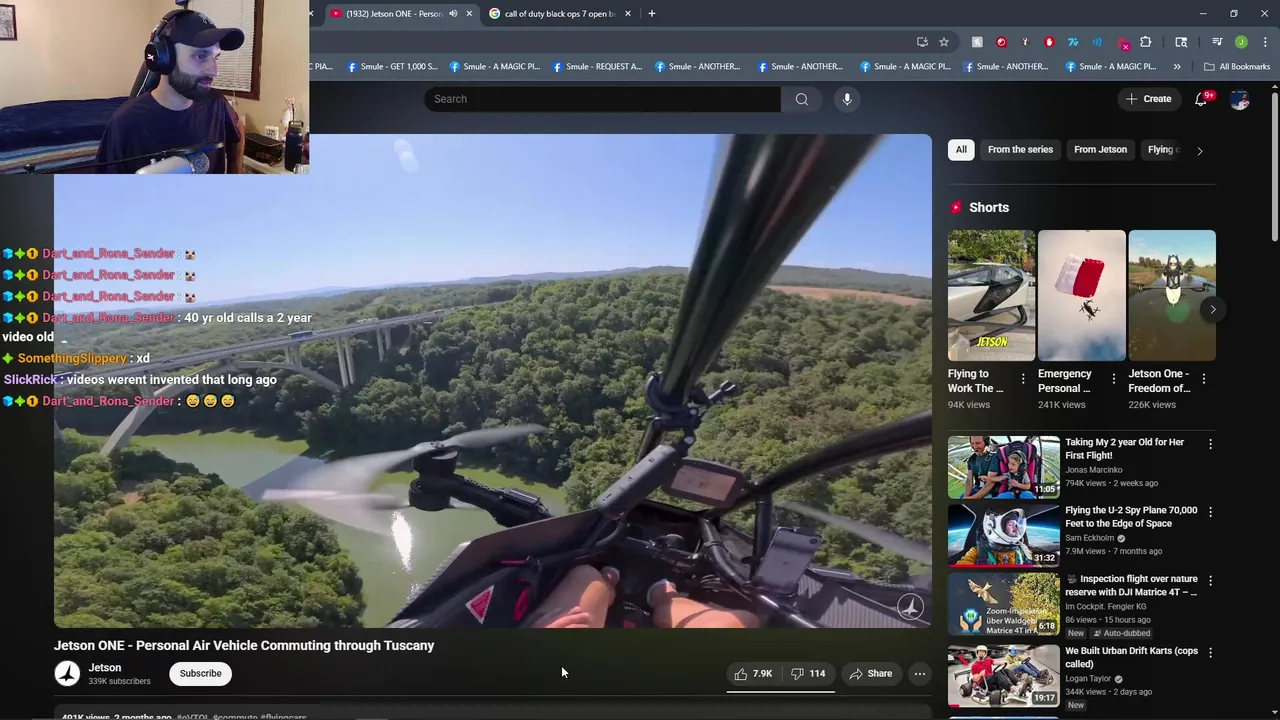Open the Jetson One Freedom short thumbnail
Screen dimensions: 1280x720
[x=1172, y=296]
